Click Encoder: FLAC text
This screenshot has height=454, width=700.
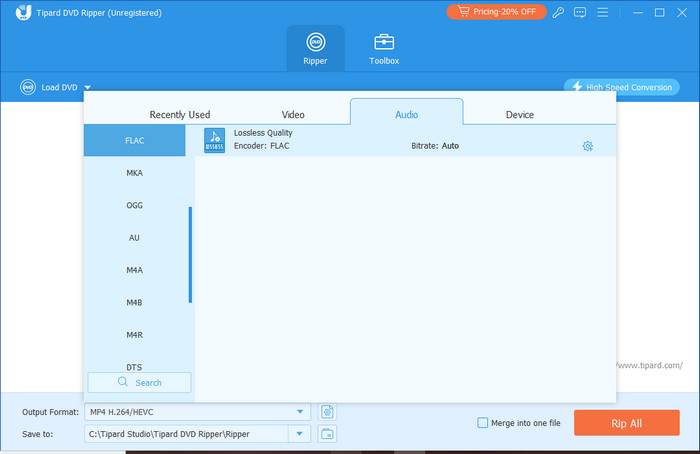pos(261,146)
